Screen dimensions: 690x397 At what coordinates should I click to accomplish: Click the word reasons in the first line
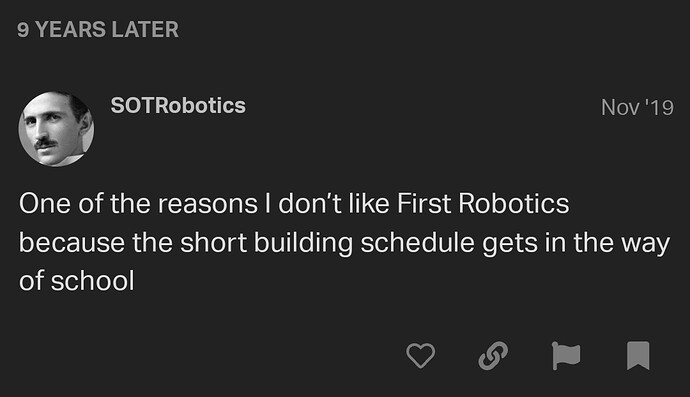click(207, 204)
